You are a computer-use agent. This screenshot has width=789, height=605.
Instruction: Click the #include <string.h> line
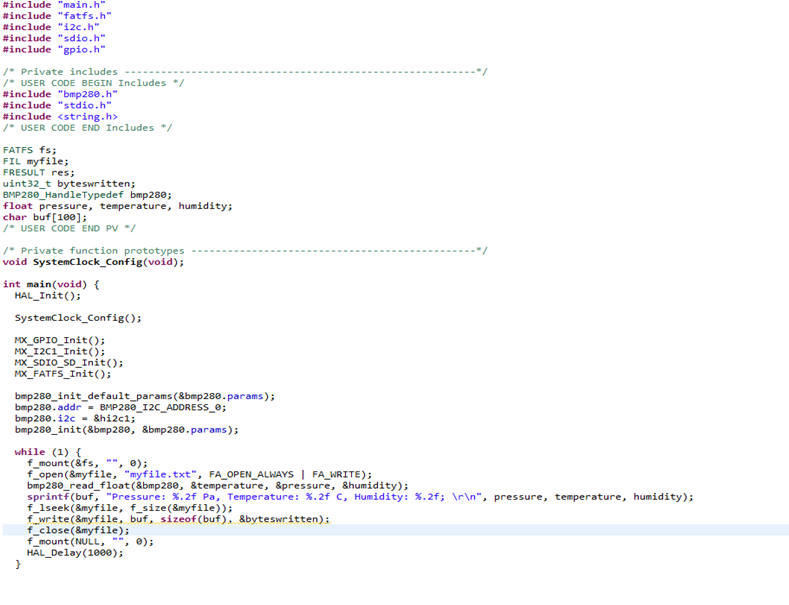[x=60, y=116]
